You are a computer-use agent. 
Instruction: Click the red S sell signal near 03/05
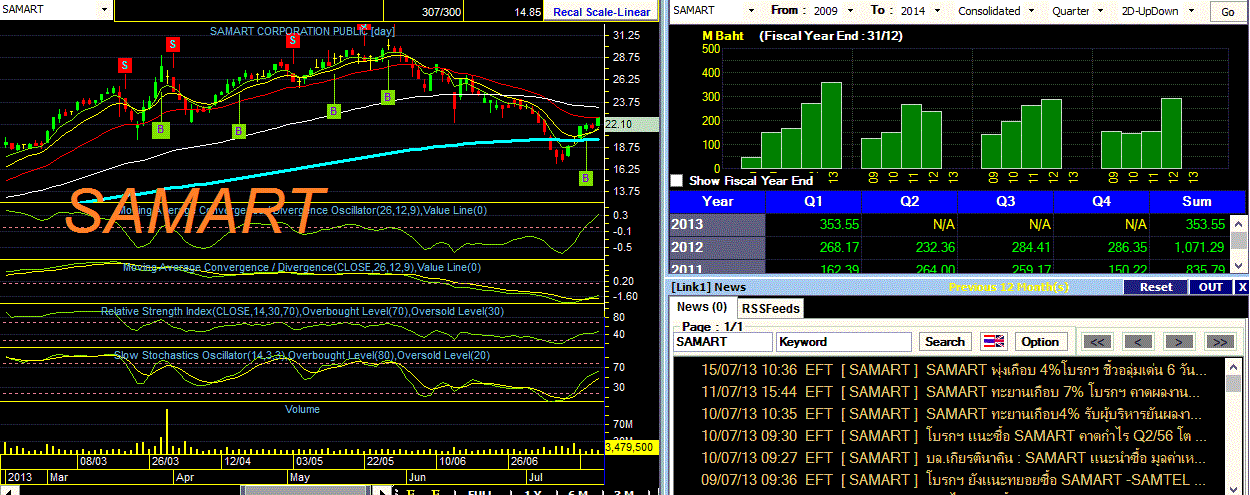pyautogui.click(x=292, y=40)
